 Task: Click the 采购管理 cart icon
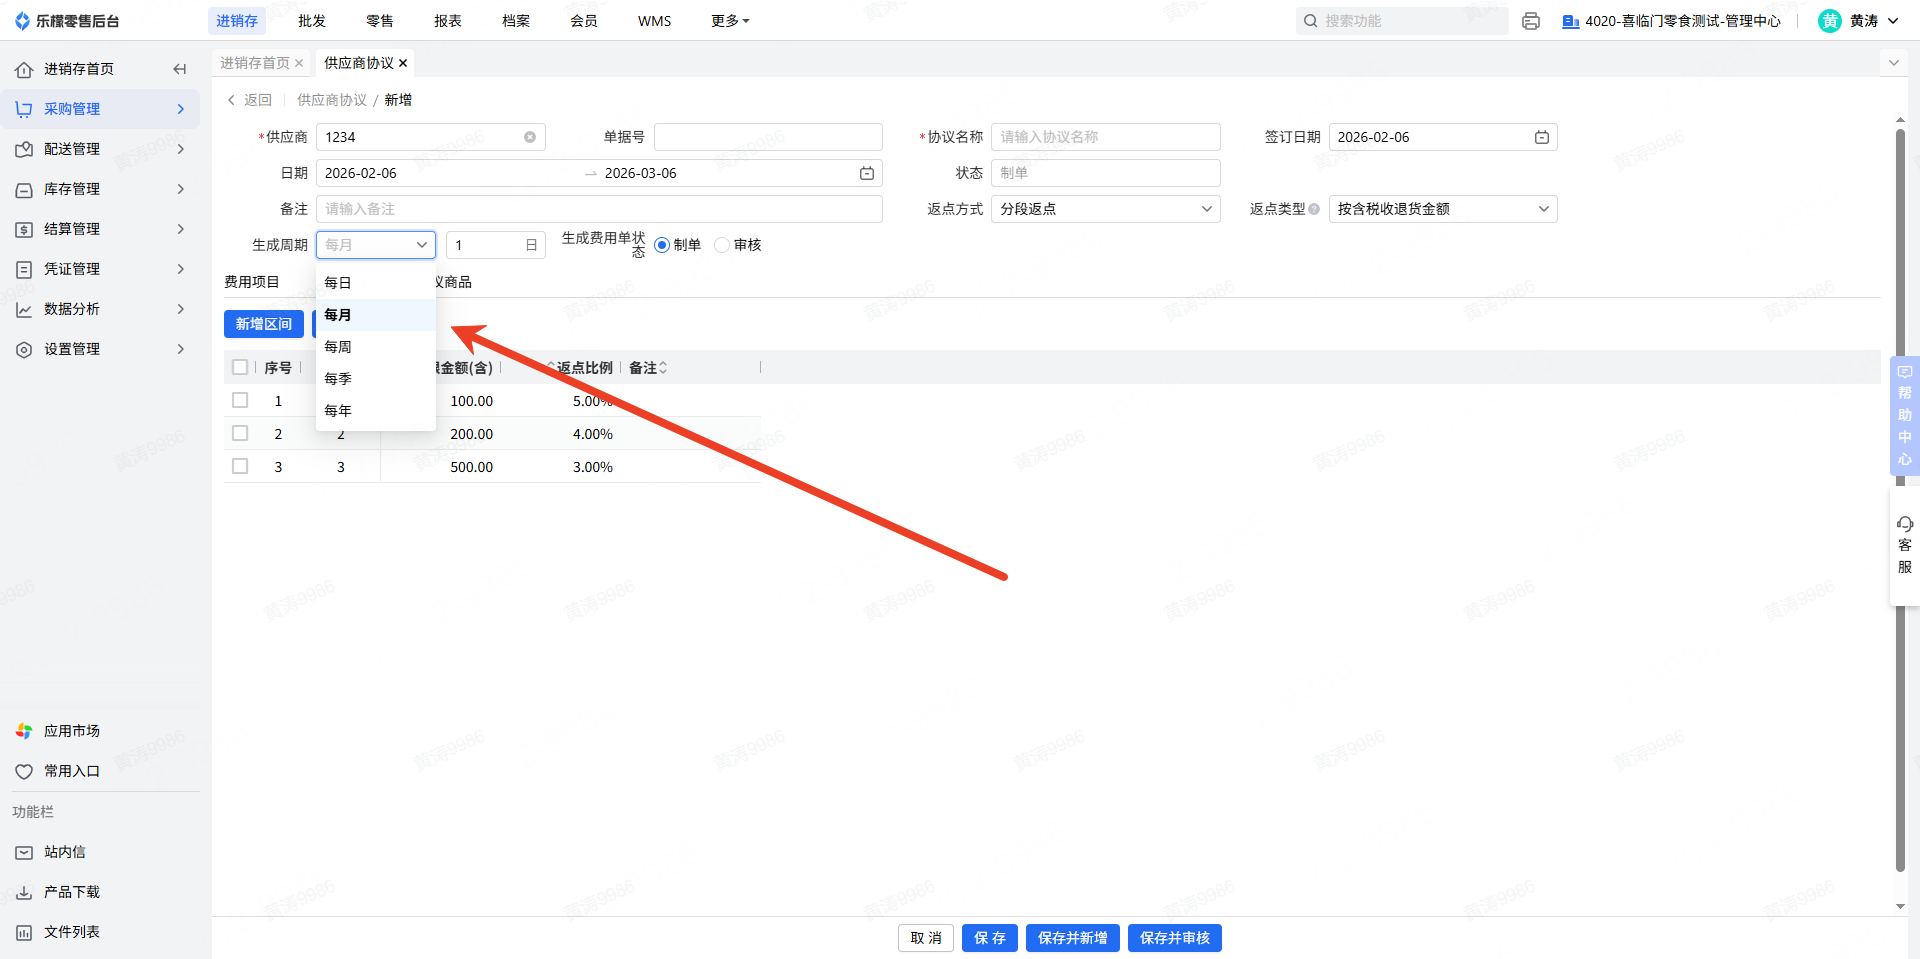24,109
